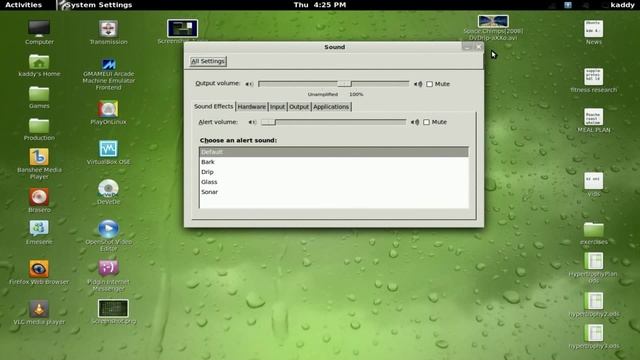Launch the Brasero disc burner icon
640x360 pixels.
pos(39,197)
